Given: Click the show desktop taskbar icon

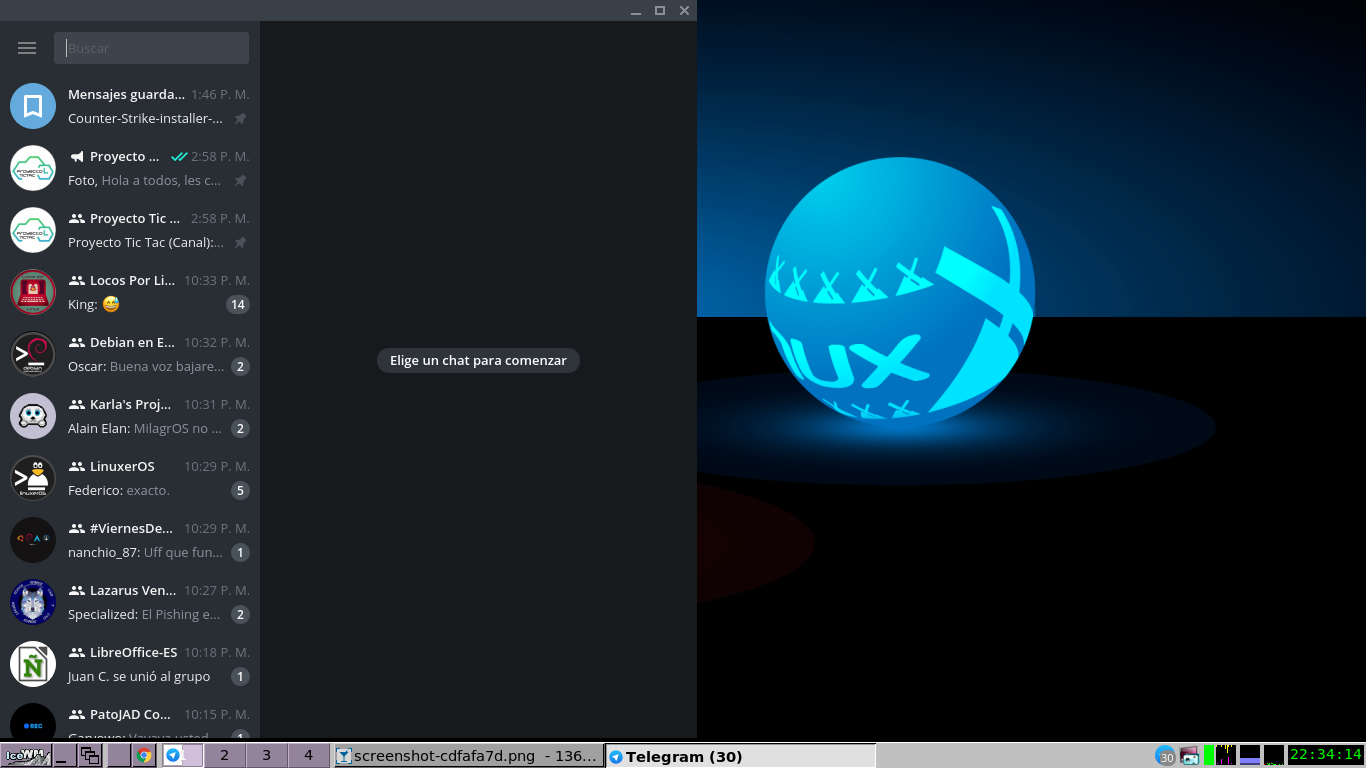Looking at the screenshot, I should pos(63,756).
